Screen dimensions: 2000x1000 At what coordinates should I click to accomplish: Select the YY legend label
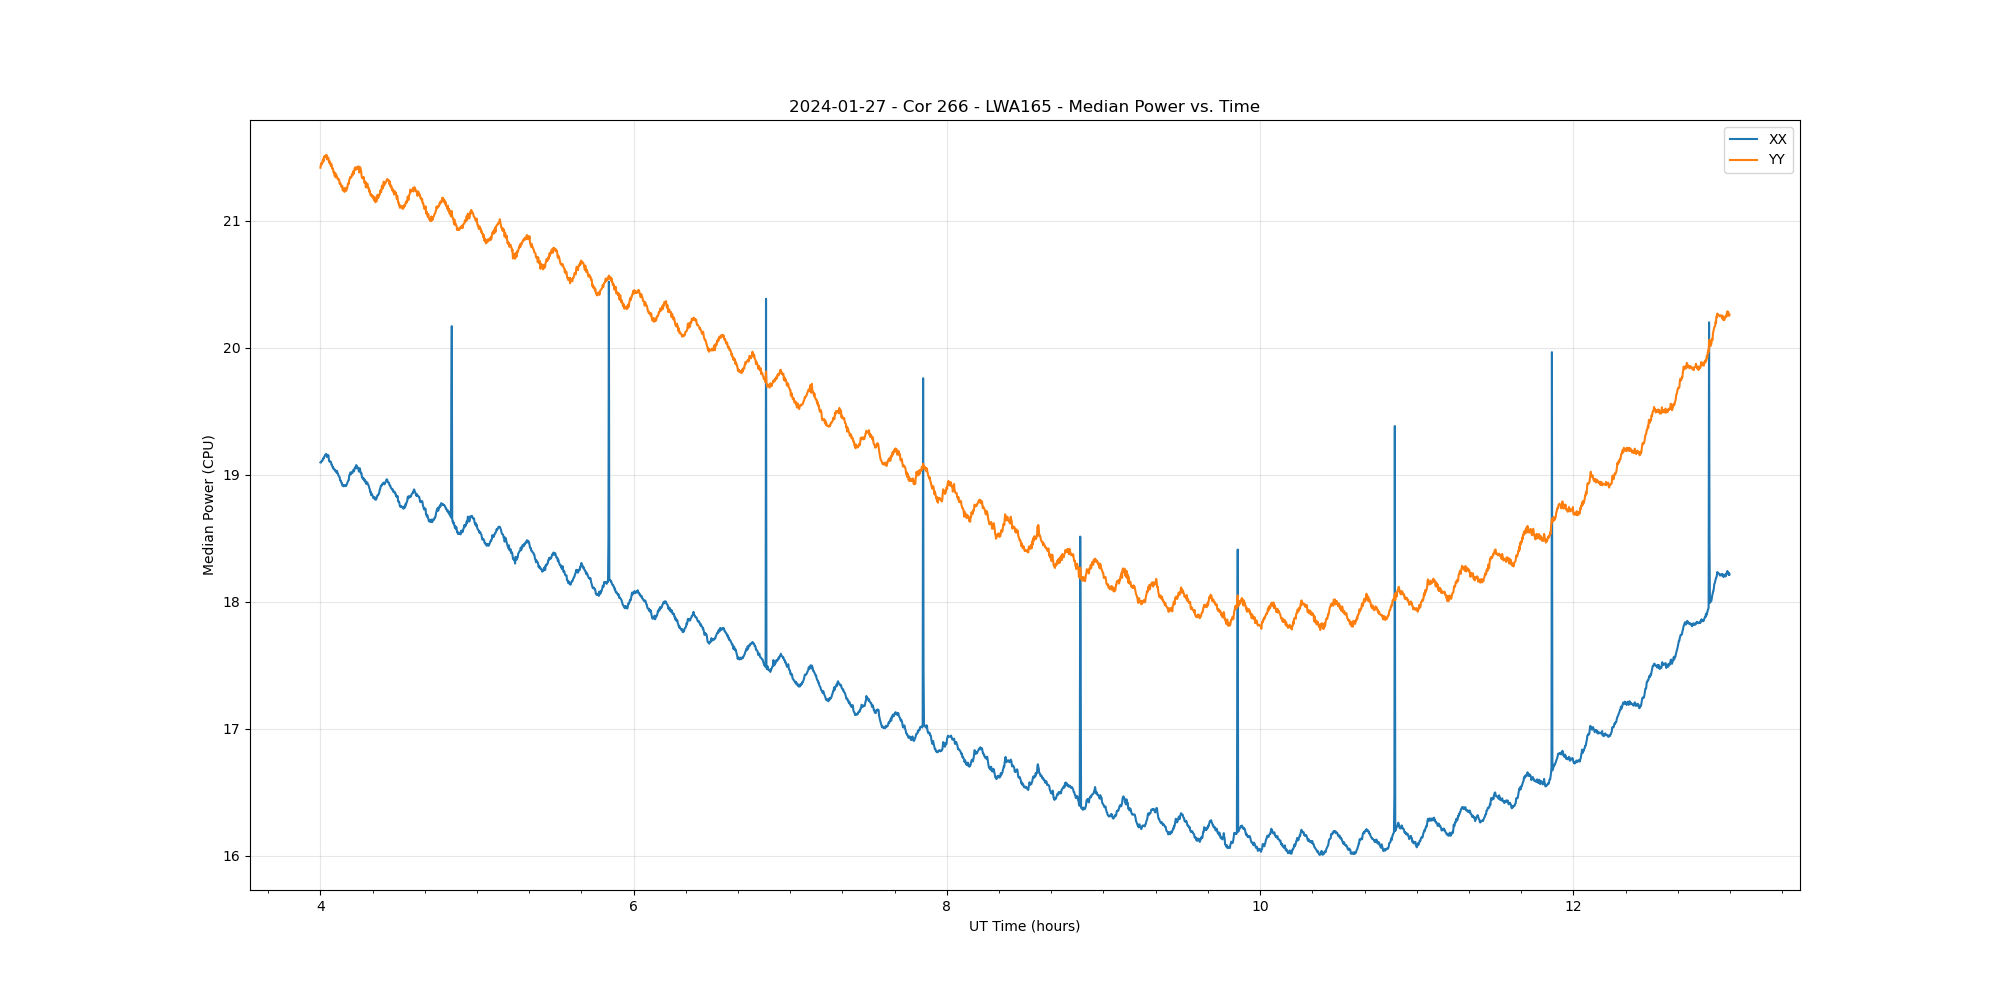[x=1777, y=159]
